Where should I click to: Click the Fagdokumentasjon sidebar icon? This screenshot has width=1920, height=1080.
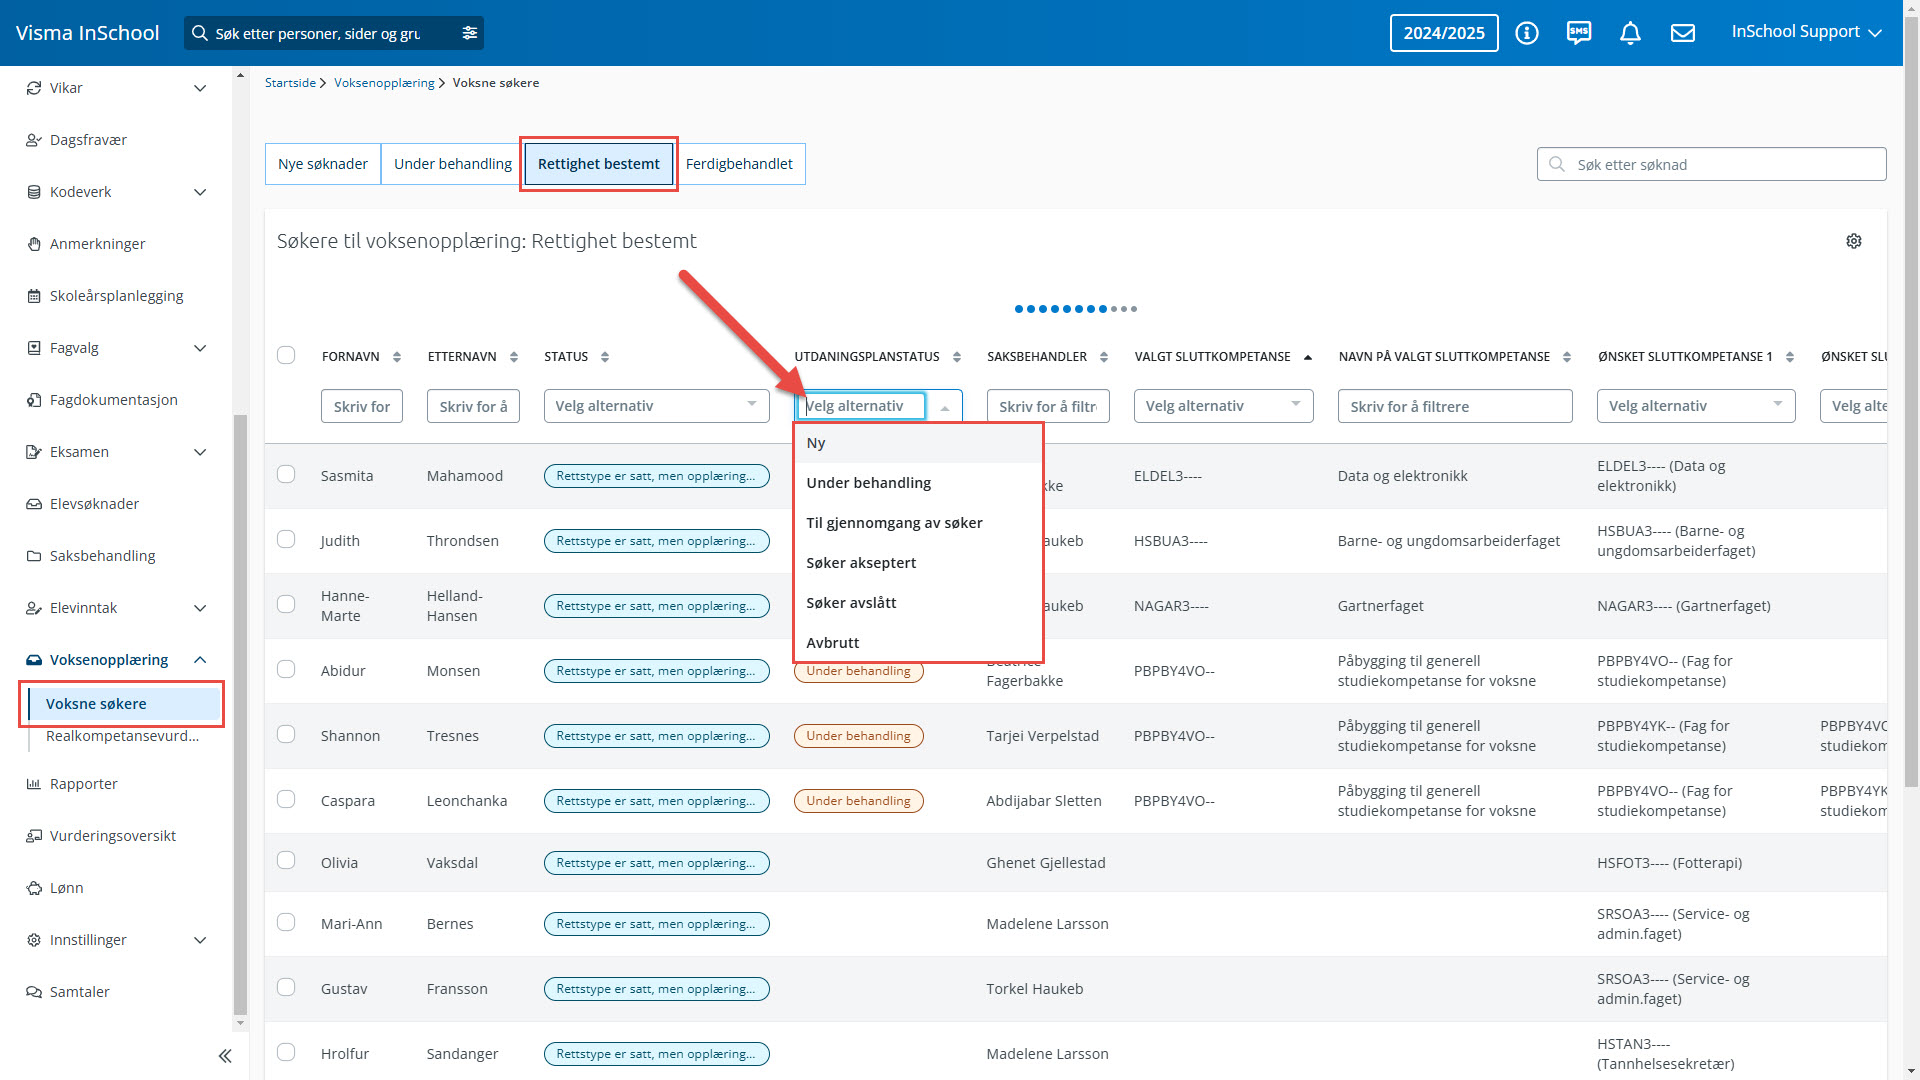(x=34, y=400)
